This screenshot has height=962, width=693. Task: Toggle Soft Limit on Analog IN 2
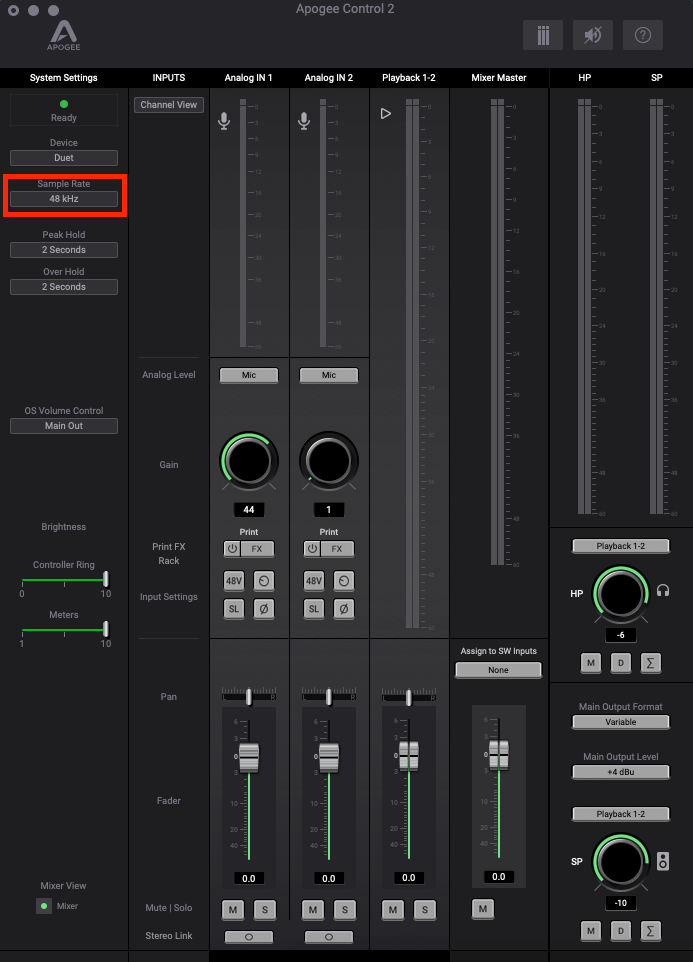tap(313, 609)
